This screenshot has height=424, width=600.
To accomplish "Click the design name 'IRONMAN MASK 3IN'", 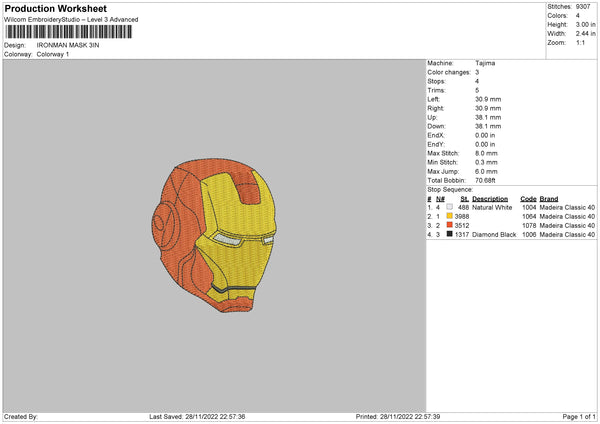I will pyautogui.click(x=68, y=45).
